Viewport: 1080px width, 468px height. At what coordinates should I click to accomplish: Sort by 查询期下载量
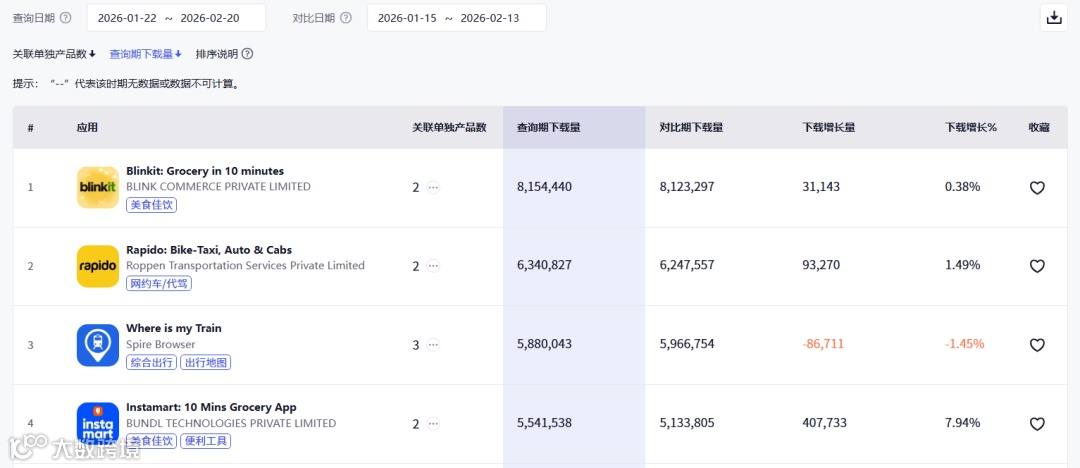point(145,54)
